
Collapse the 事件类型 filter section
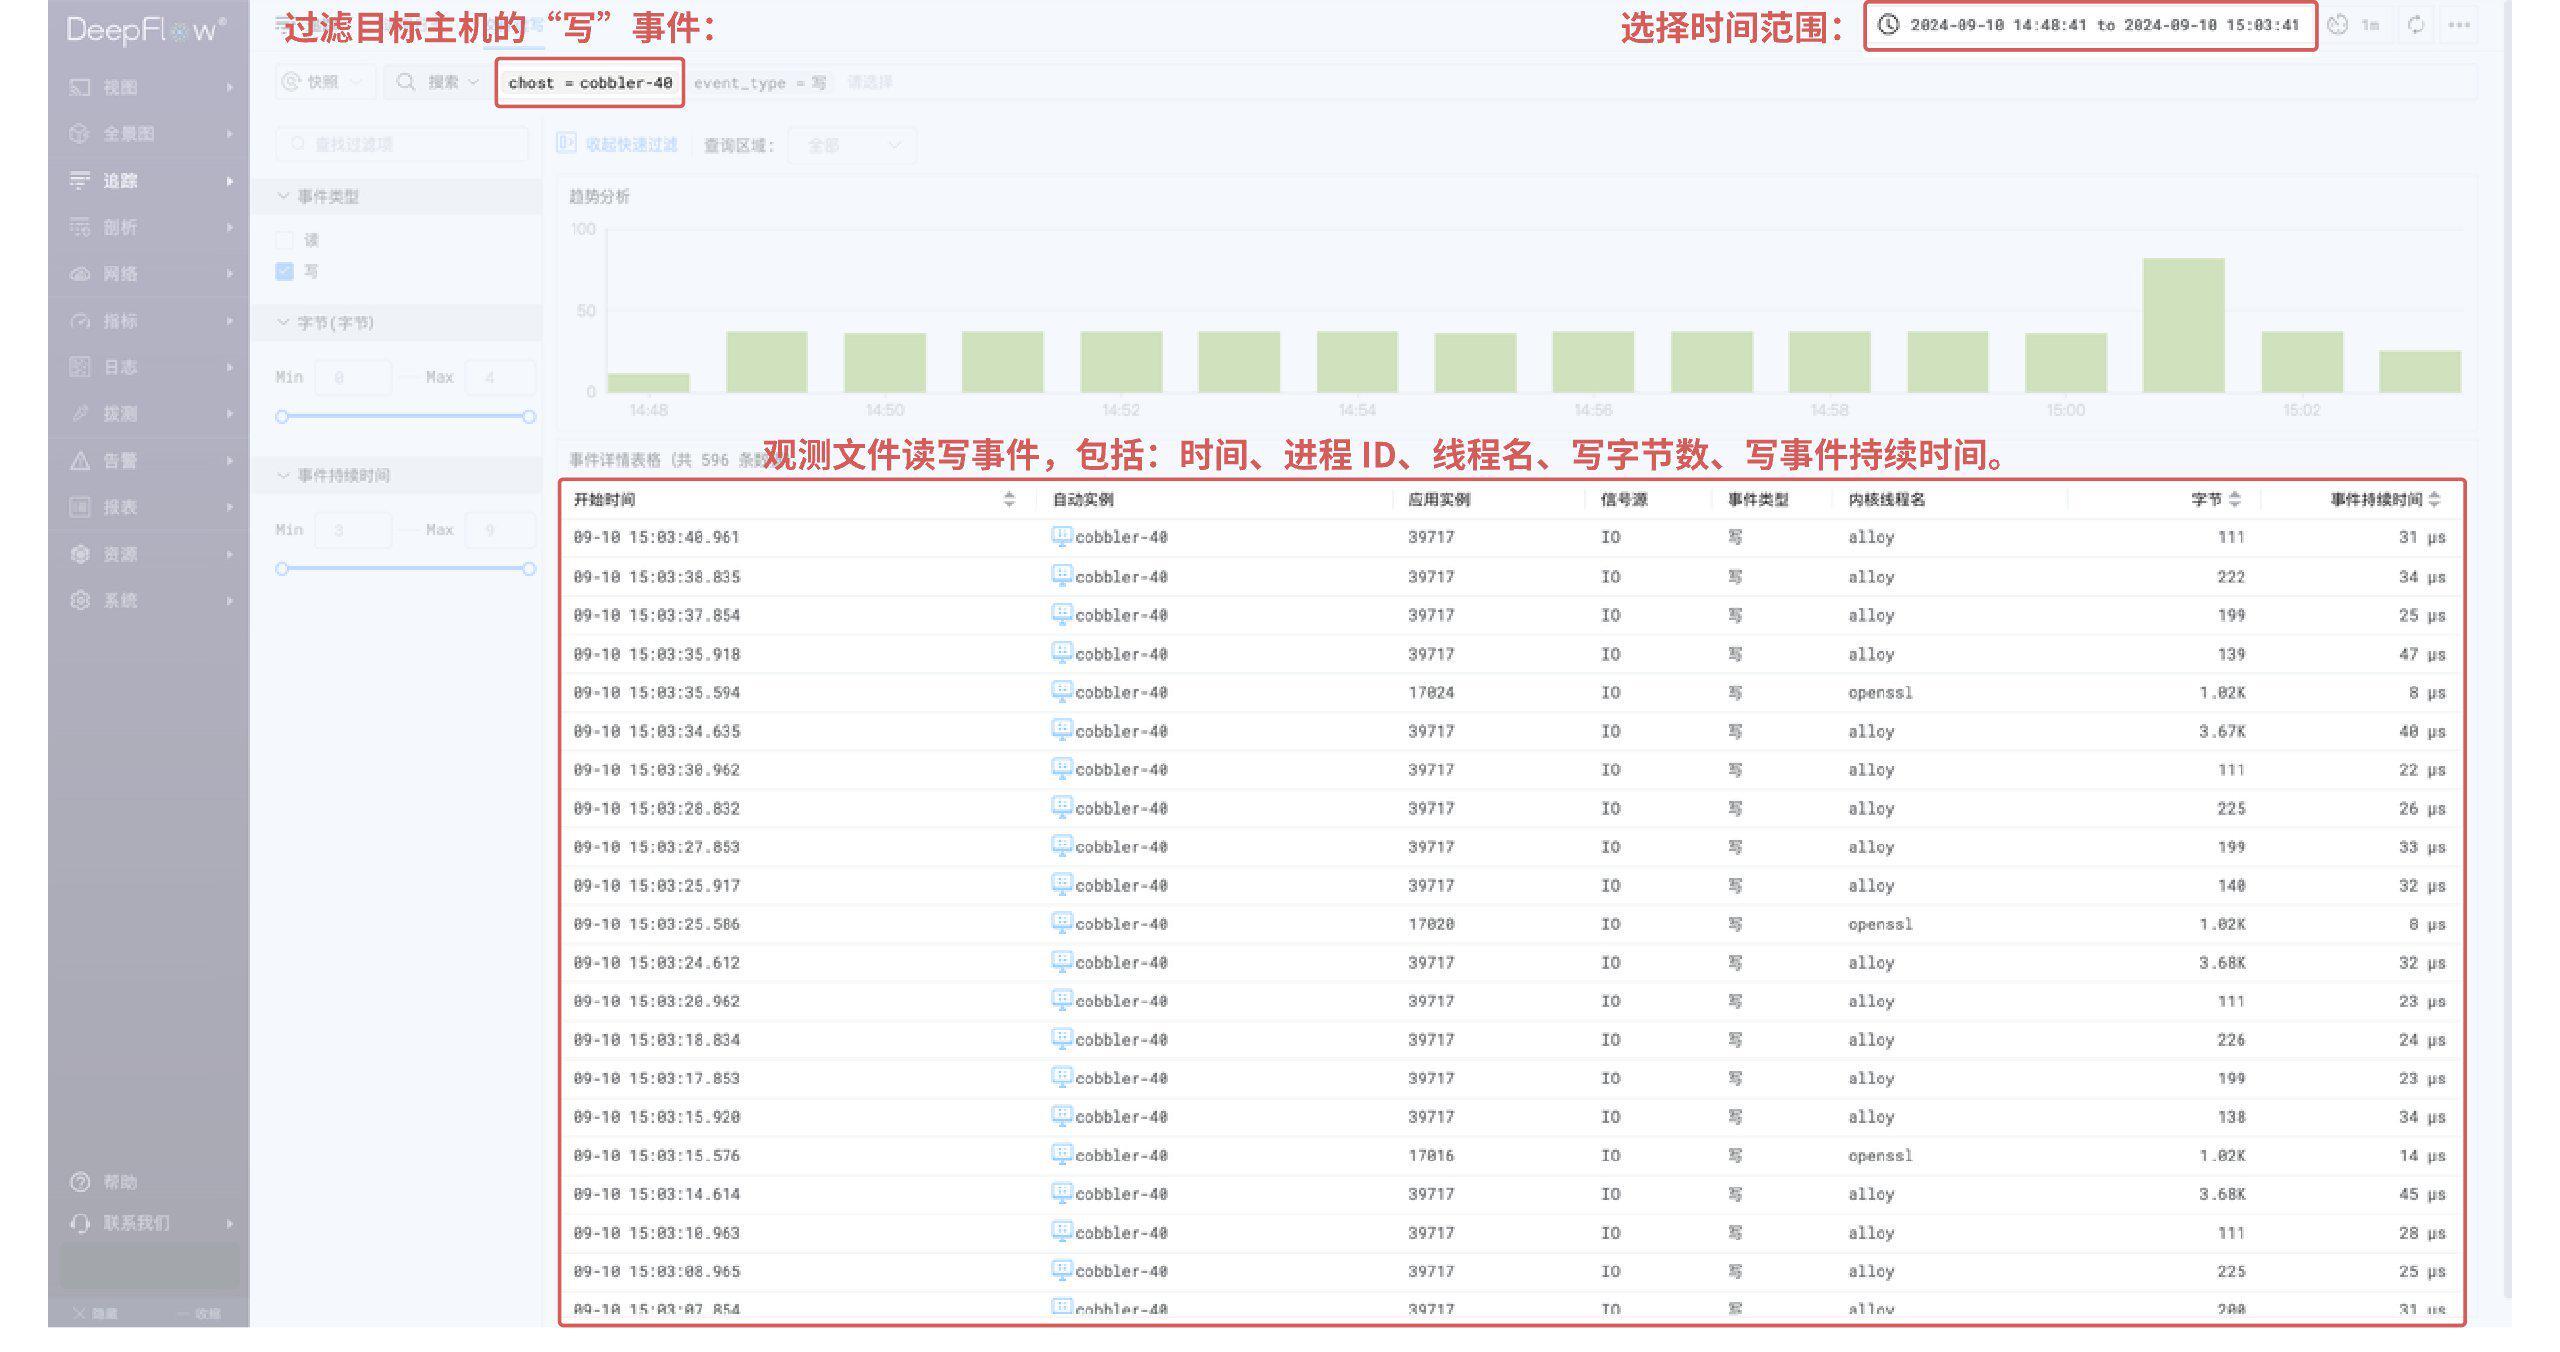tap(283, 196)
